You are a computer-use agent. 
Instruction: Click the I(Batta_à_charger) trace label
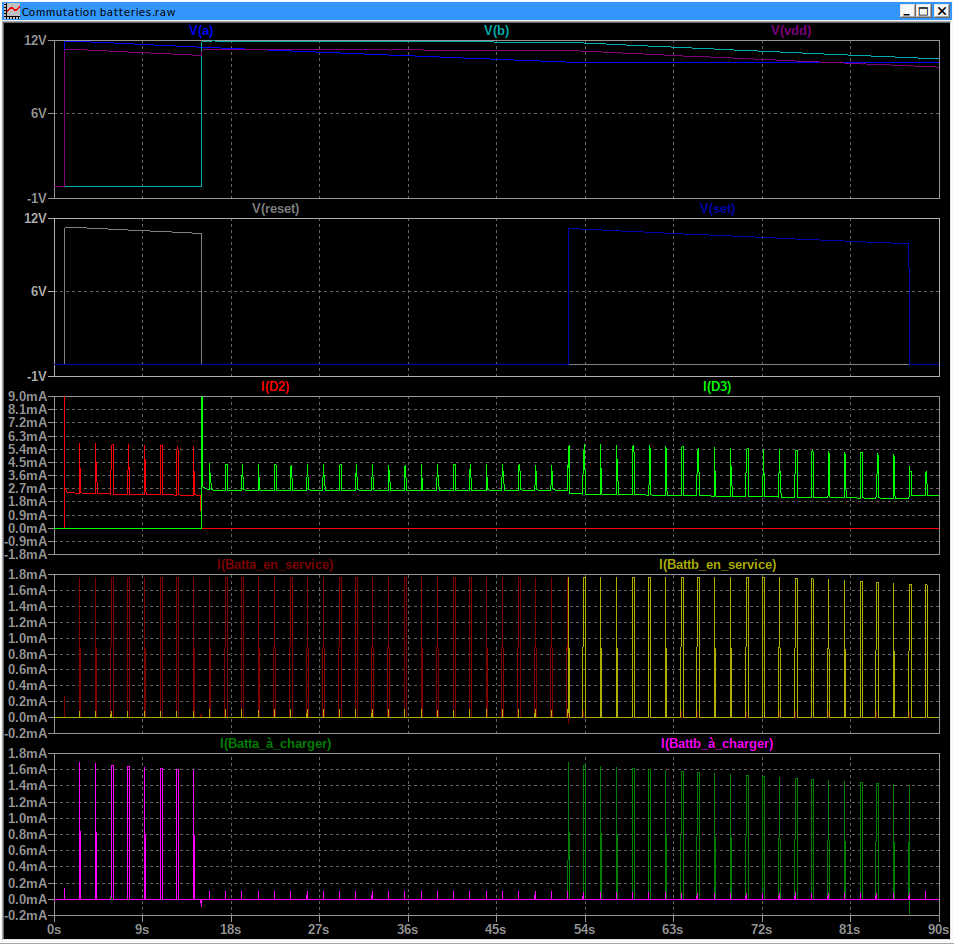[x=276, y=744]
